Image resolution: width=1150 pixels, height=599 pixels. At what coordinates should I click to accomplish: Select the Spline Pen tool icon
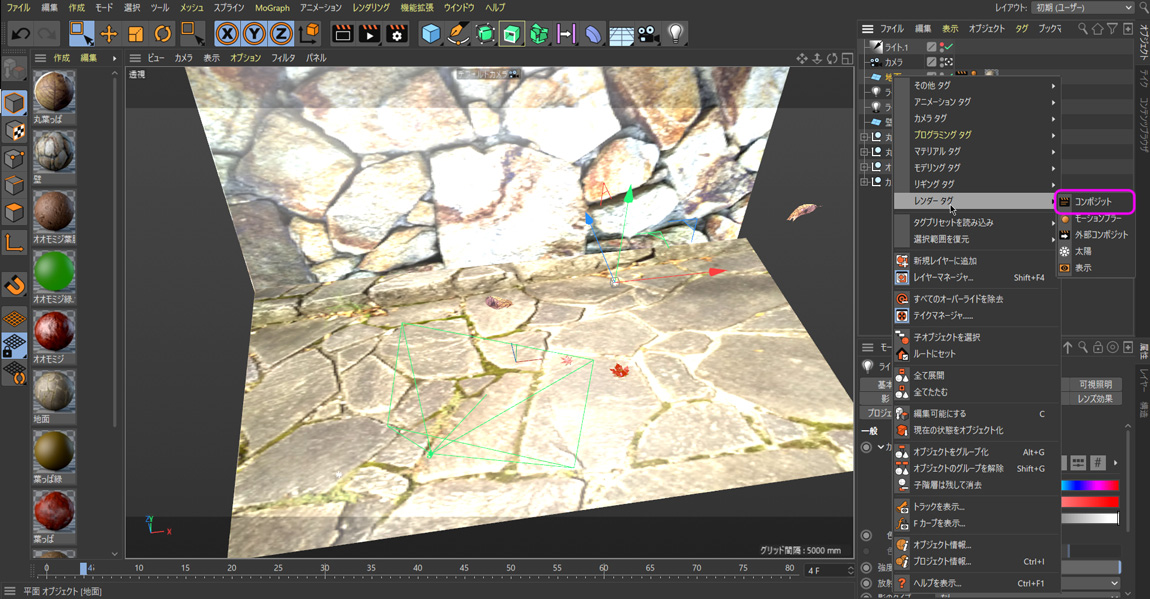click(457, 34)
